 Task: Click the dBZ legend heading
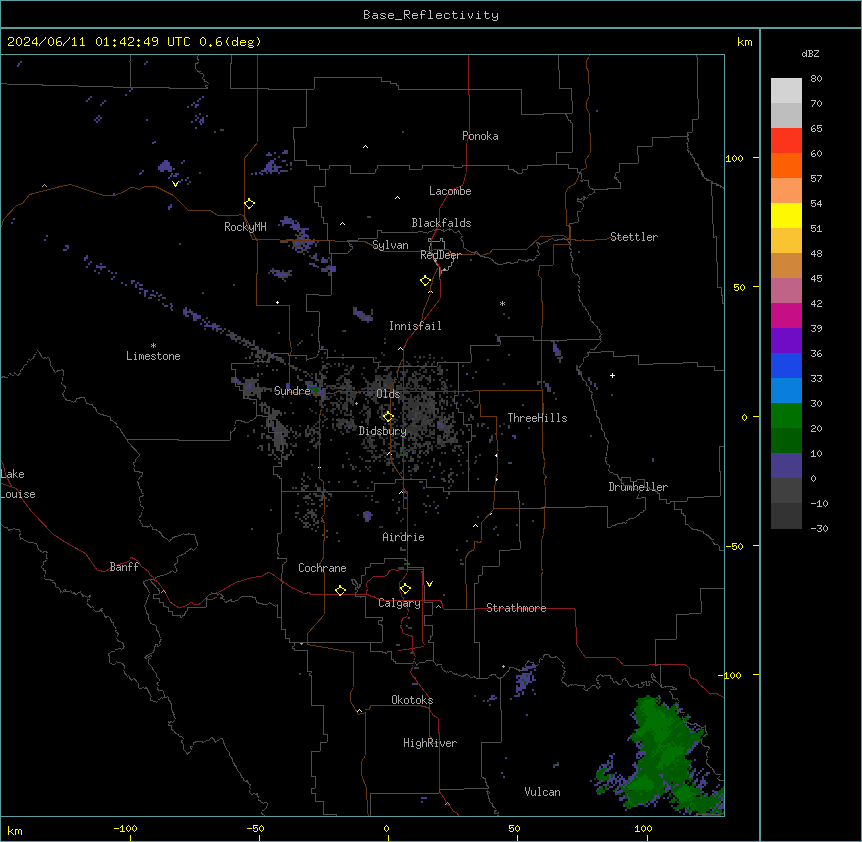coord(810,53)
